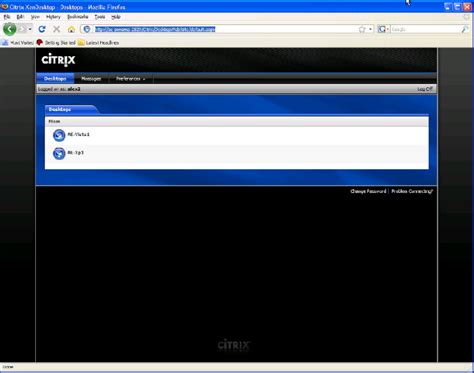The width and height of the screenshot is (474, 373).
Task: Open the search engine selector dropdown
Action: [x=383, y=29]
